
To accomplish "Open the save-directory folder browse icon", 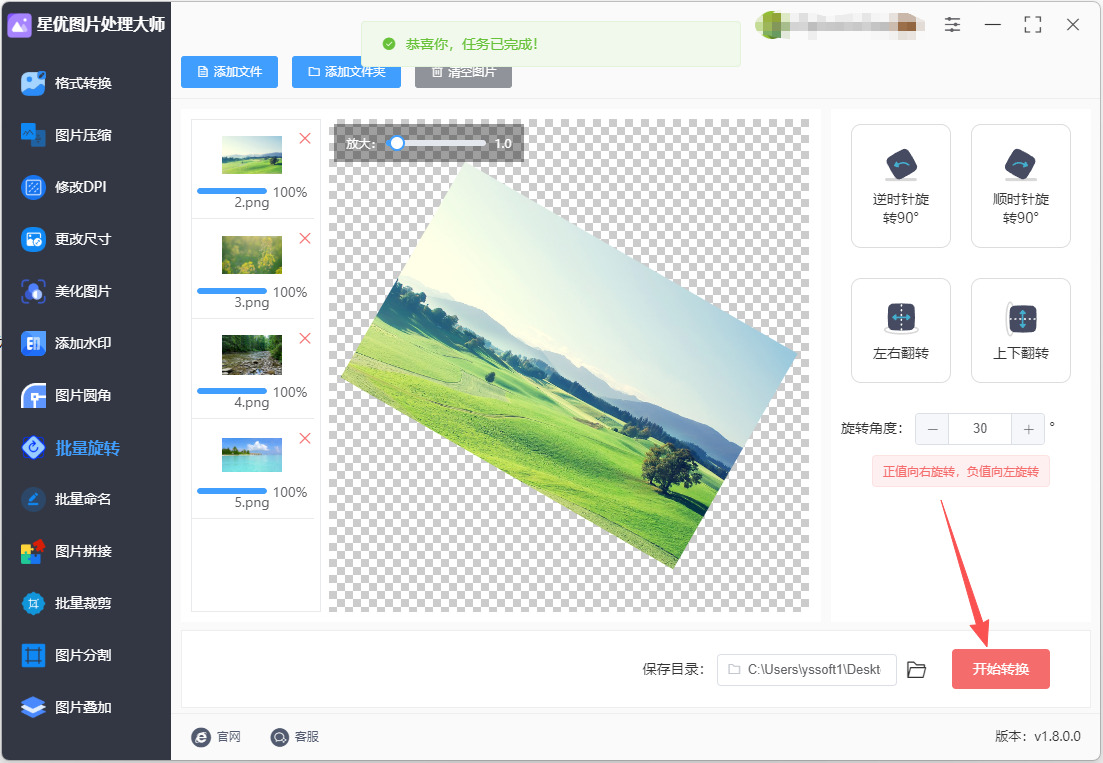I will click(916, 669).
